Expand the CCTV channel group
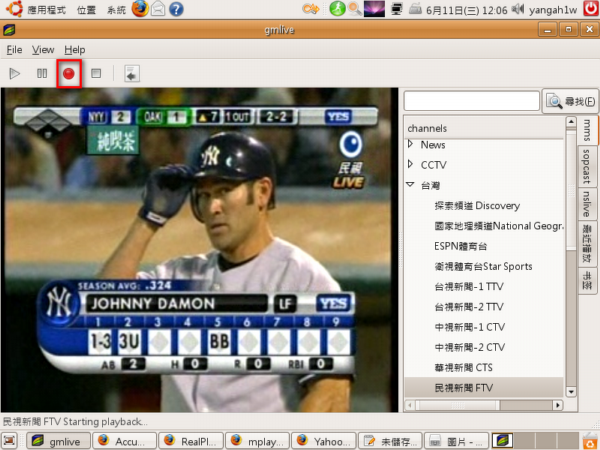The height and width of the screenshot is (450, 600). (x=410, y=165)
